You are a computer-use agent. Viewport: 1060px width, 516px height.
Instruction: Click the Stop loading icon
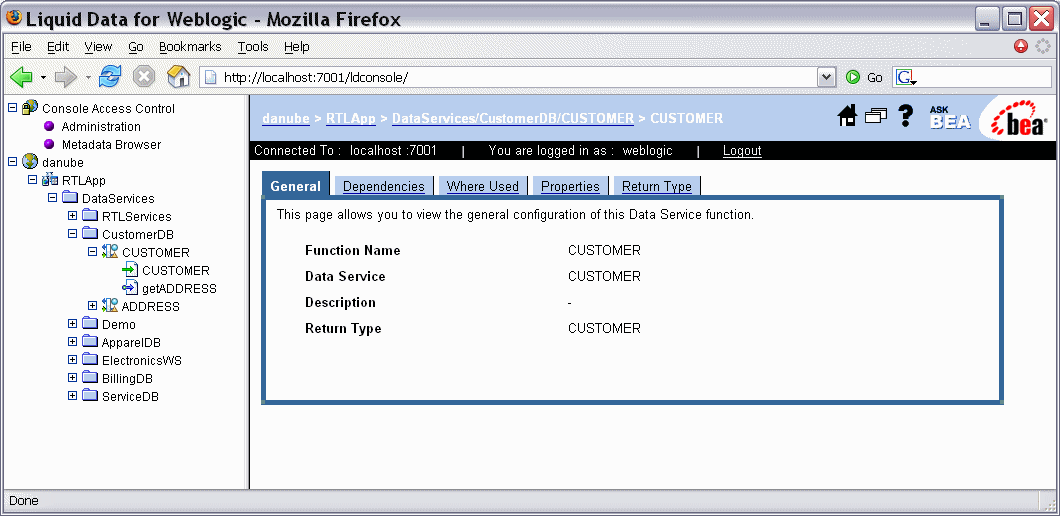pyautogui.click(x=143, y=77)
